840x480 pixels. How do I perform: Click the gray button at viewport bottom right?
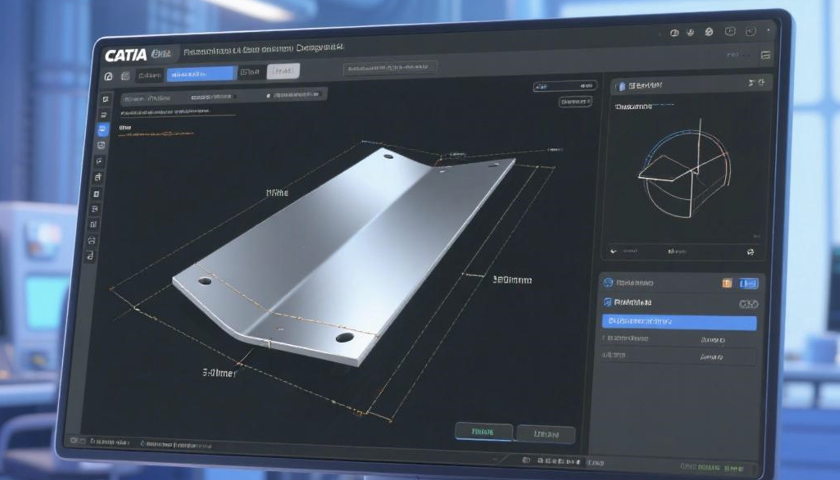(546, 434)
